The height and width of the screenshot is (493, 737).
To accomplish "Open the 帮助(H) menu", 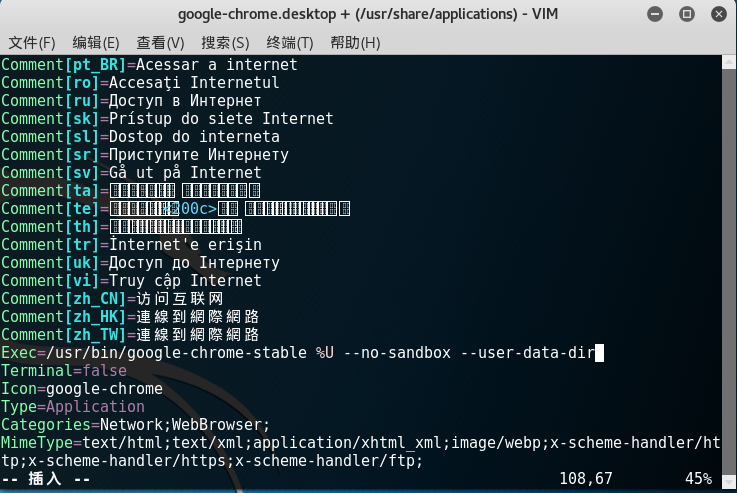I will click(x=354, y=43).
